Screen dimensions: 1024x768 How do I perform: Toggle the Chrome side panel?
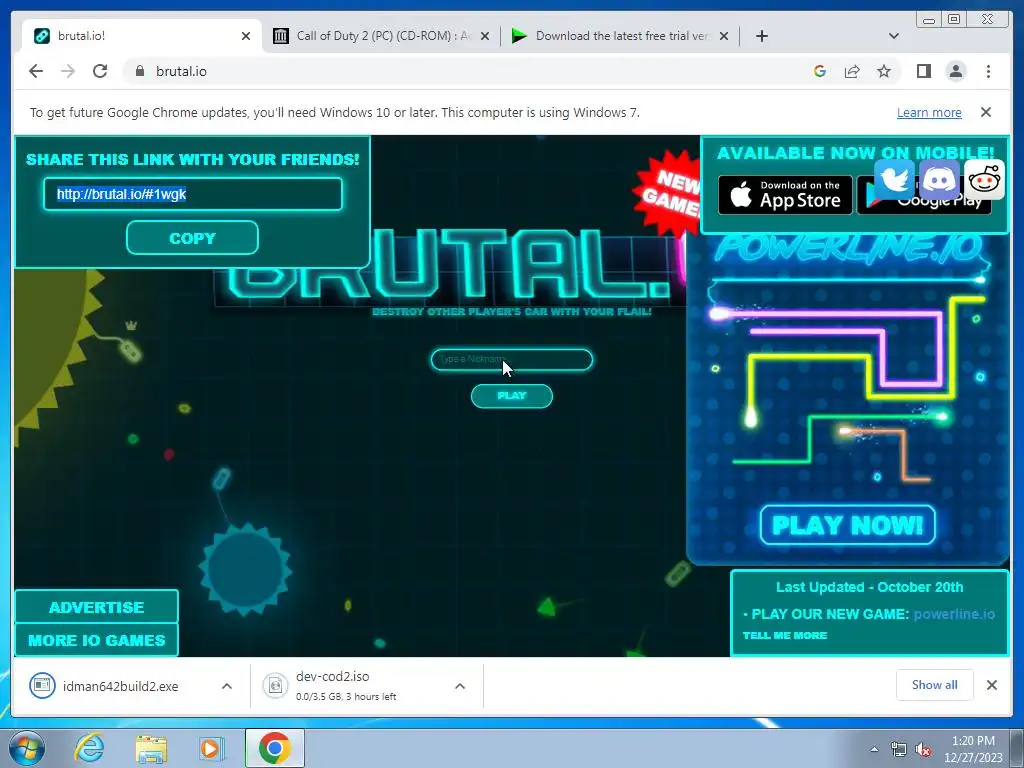[923, 71]
